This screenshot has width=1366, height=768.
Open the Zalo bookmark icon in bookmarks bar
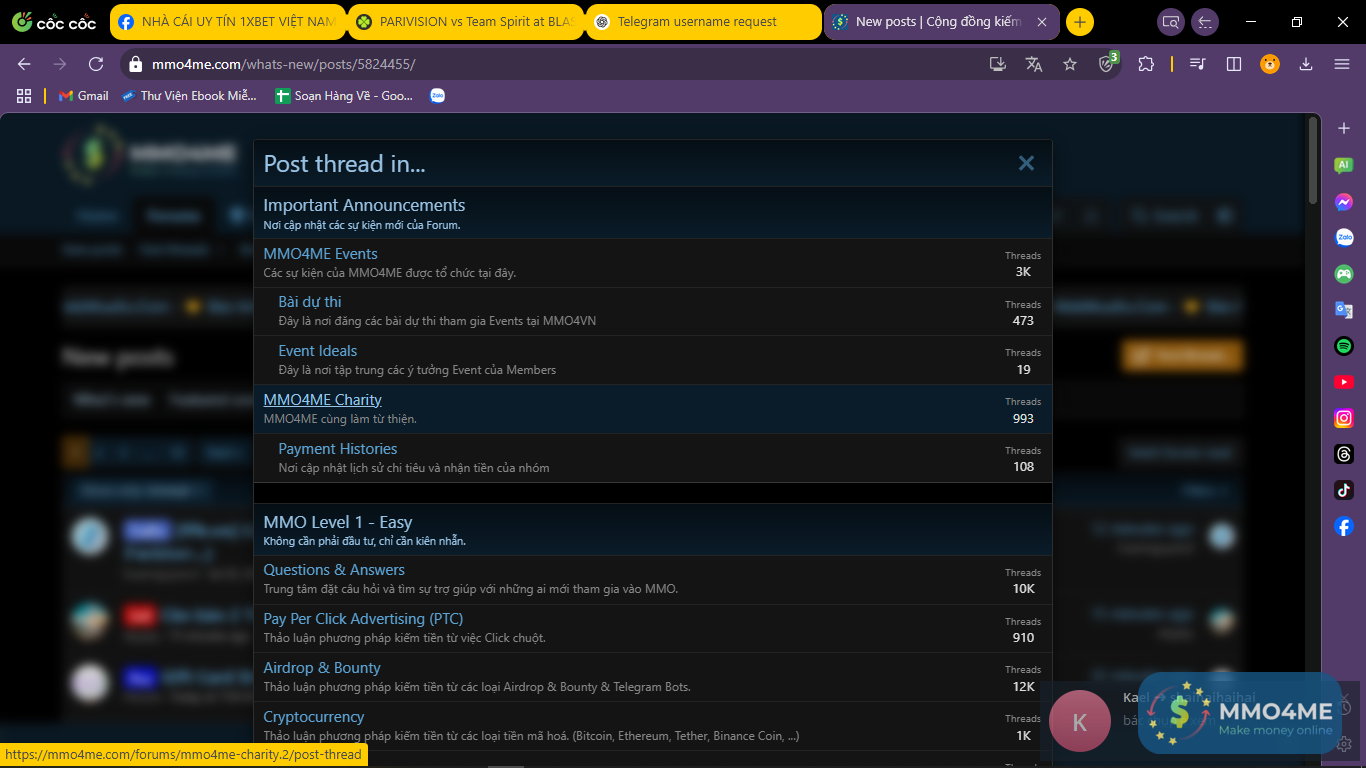click(x=437, y=96)
